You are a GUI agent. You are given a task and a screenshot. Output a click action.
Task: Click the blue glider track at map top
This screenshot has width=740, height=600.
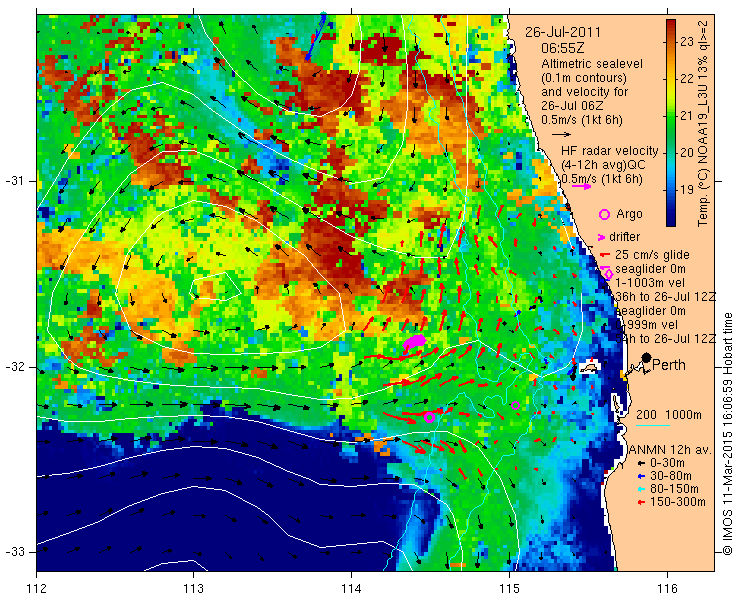[x=316, y=37]
